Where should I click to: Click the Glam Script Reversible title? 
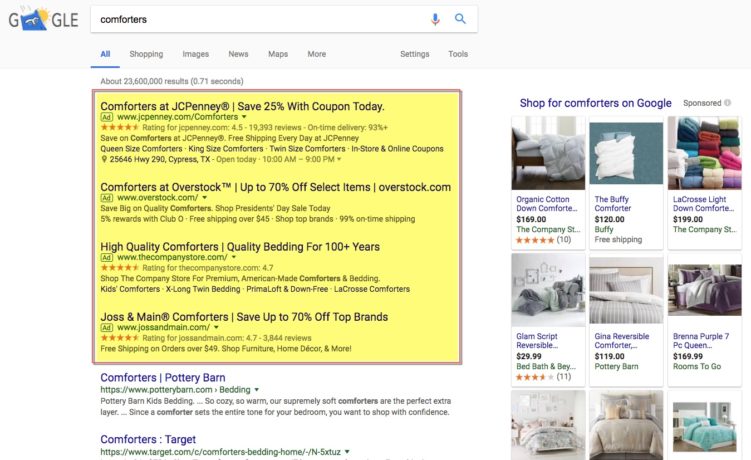click(537, 341)
